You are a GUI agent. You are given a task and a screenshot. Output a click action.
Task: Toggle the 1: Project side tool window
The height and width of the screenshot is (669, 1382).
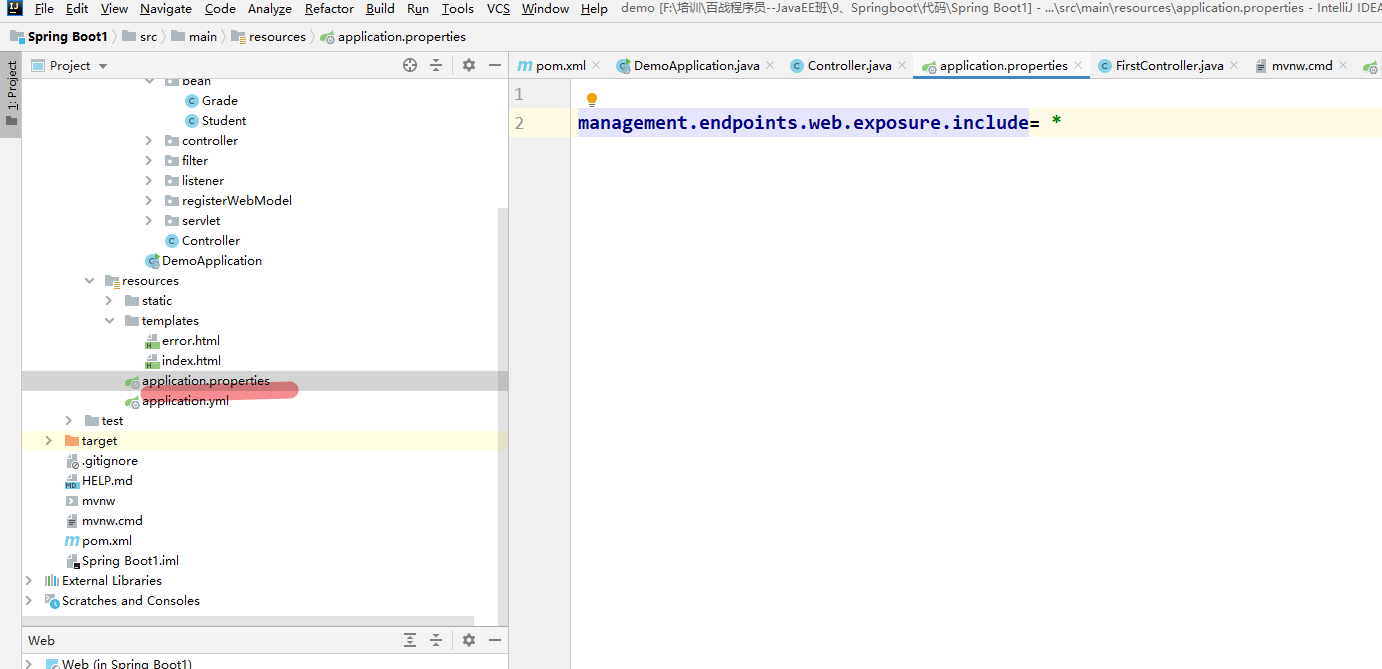point(11,95)
